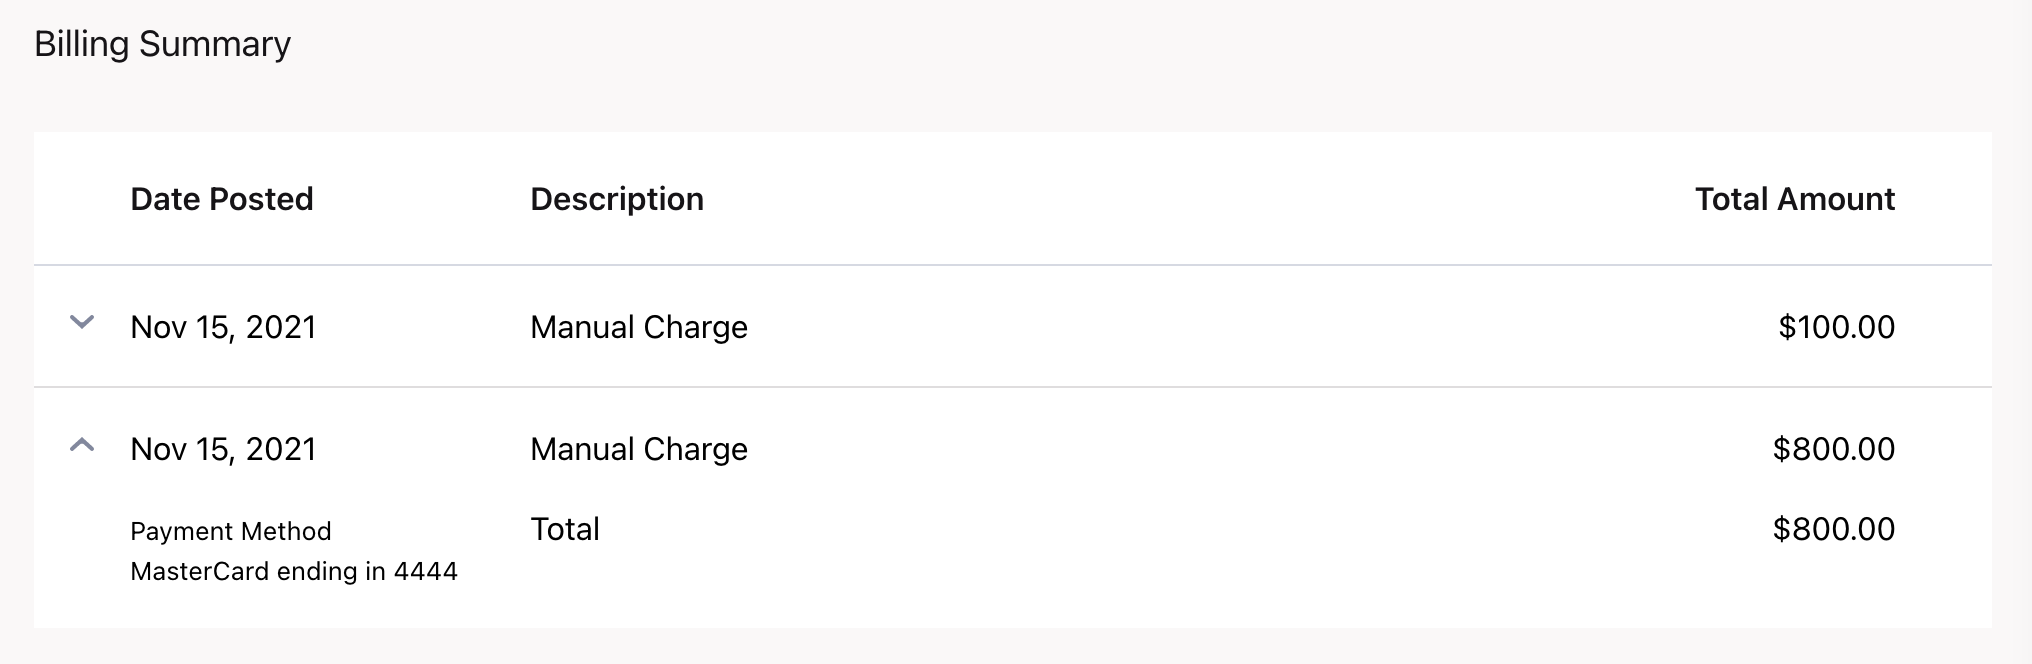Click Nov 15, 2021 date in $100.00 row

point(223,327)
